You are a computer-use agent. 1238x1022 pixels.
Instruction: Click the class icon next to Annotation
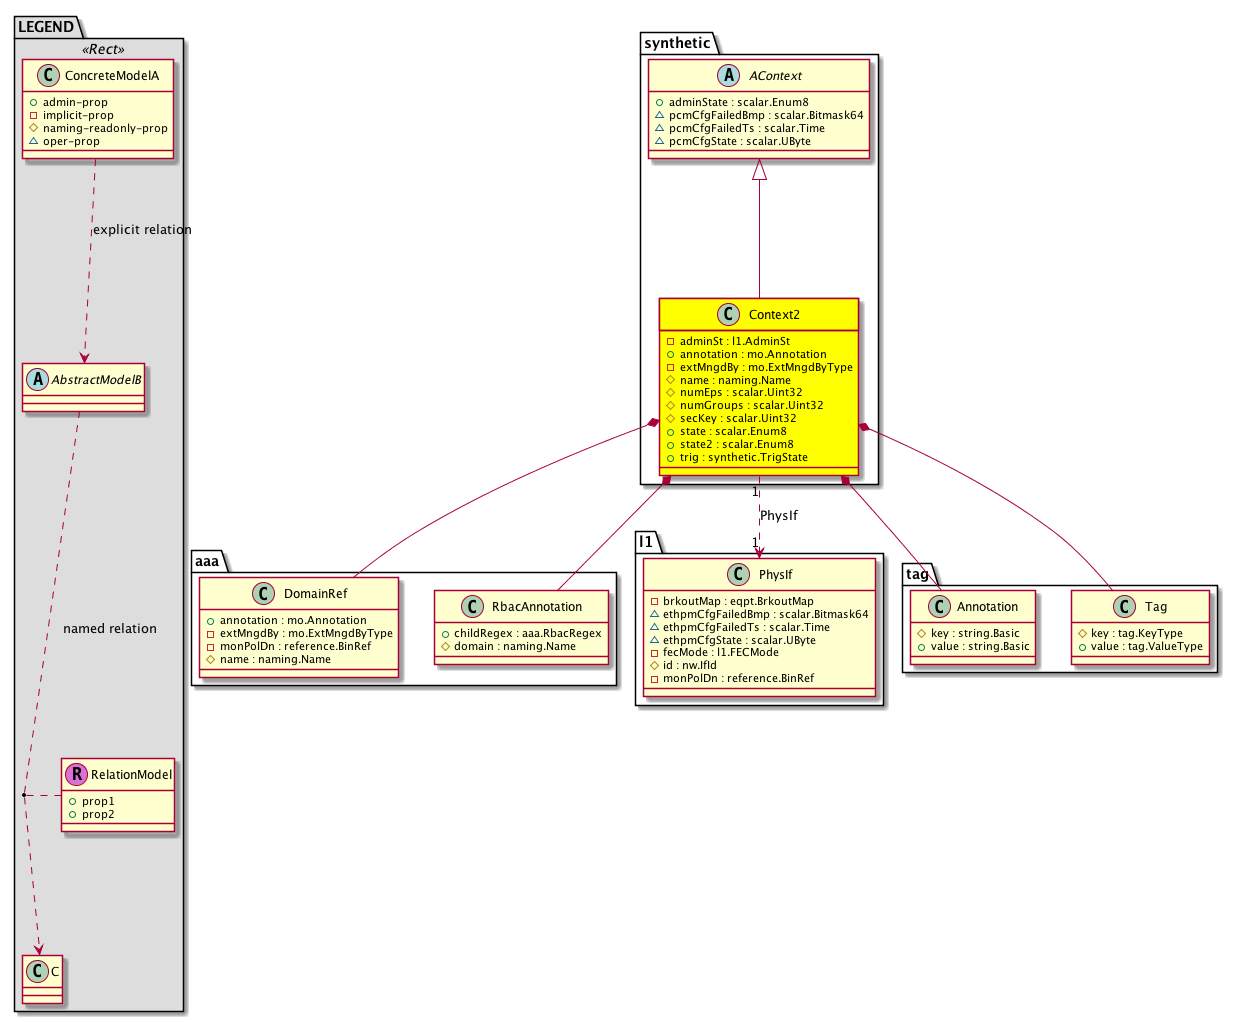point(939,606)
